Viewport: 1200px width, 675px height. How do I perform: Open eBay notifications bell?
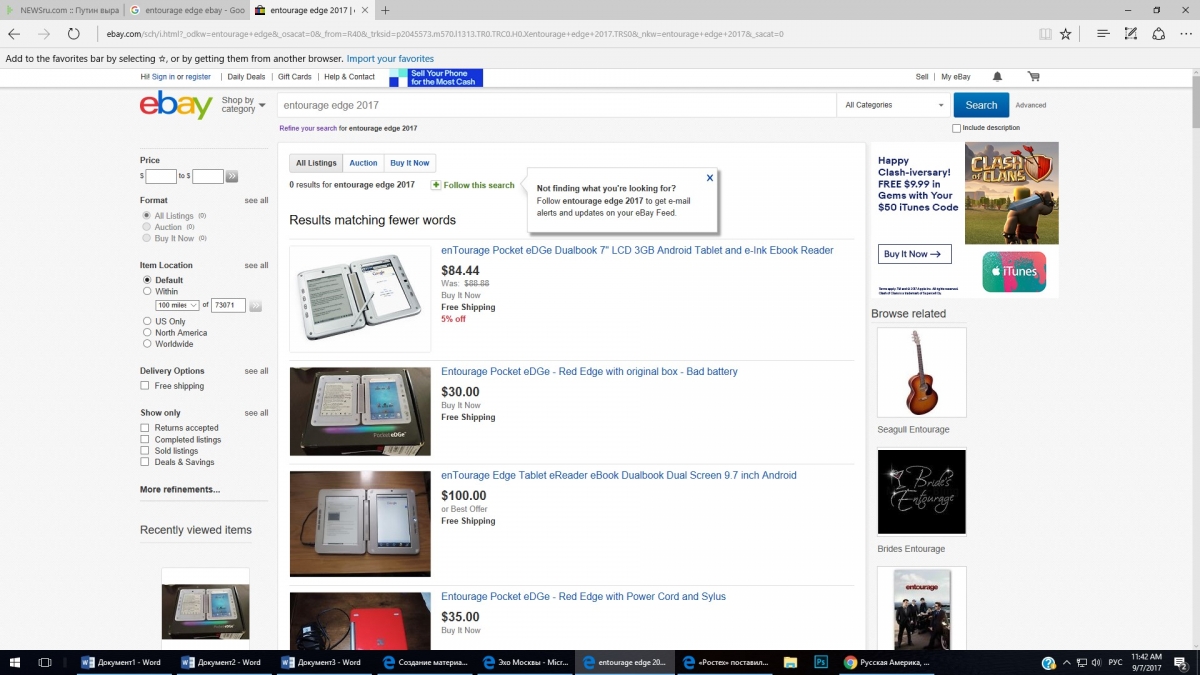point(997,77)
